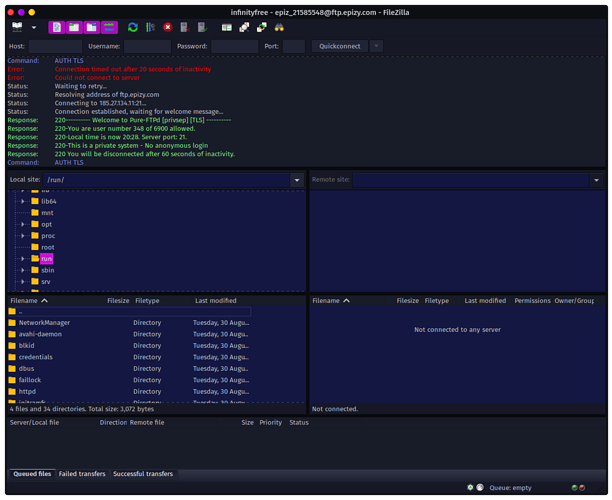Image resolution: width=612 pixels, height=500 pixels.
Task: Select the dbus directory
Action: click(x=129, y=369)
